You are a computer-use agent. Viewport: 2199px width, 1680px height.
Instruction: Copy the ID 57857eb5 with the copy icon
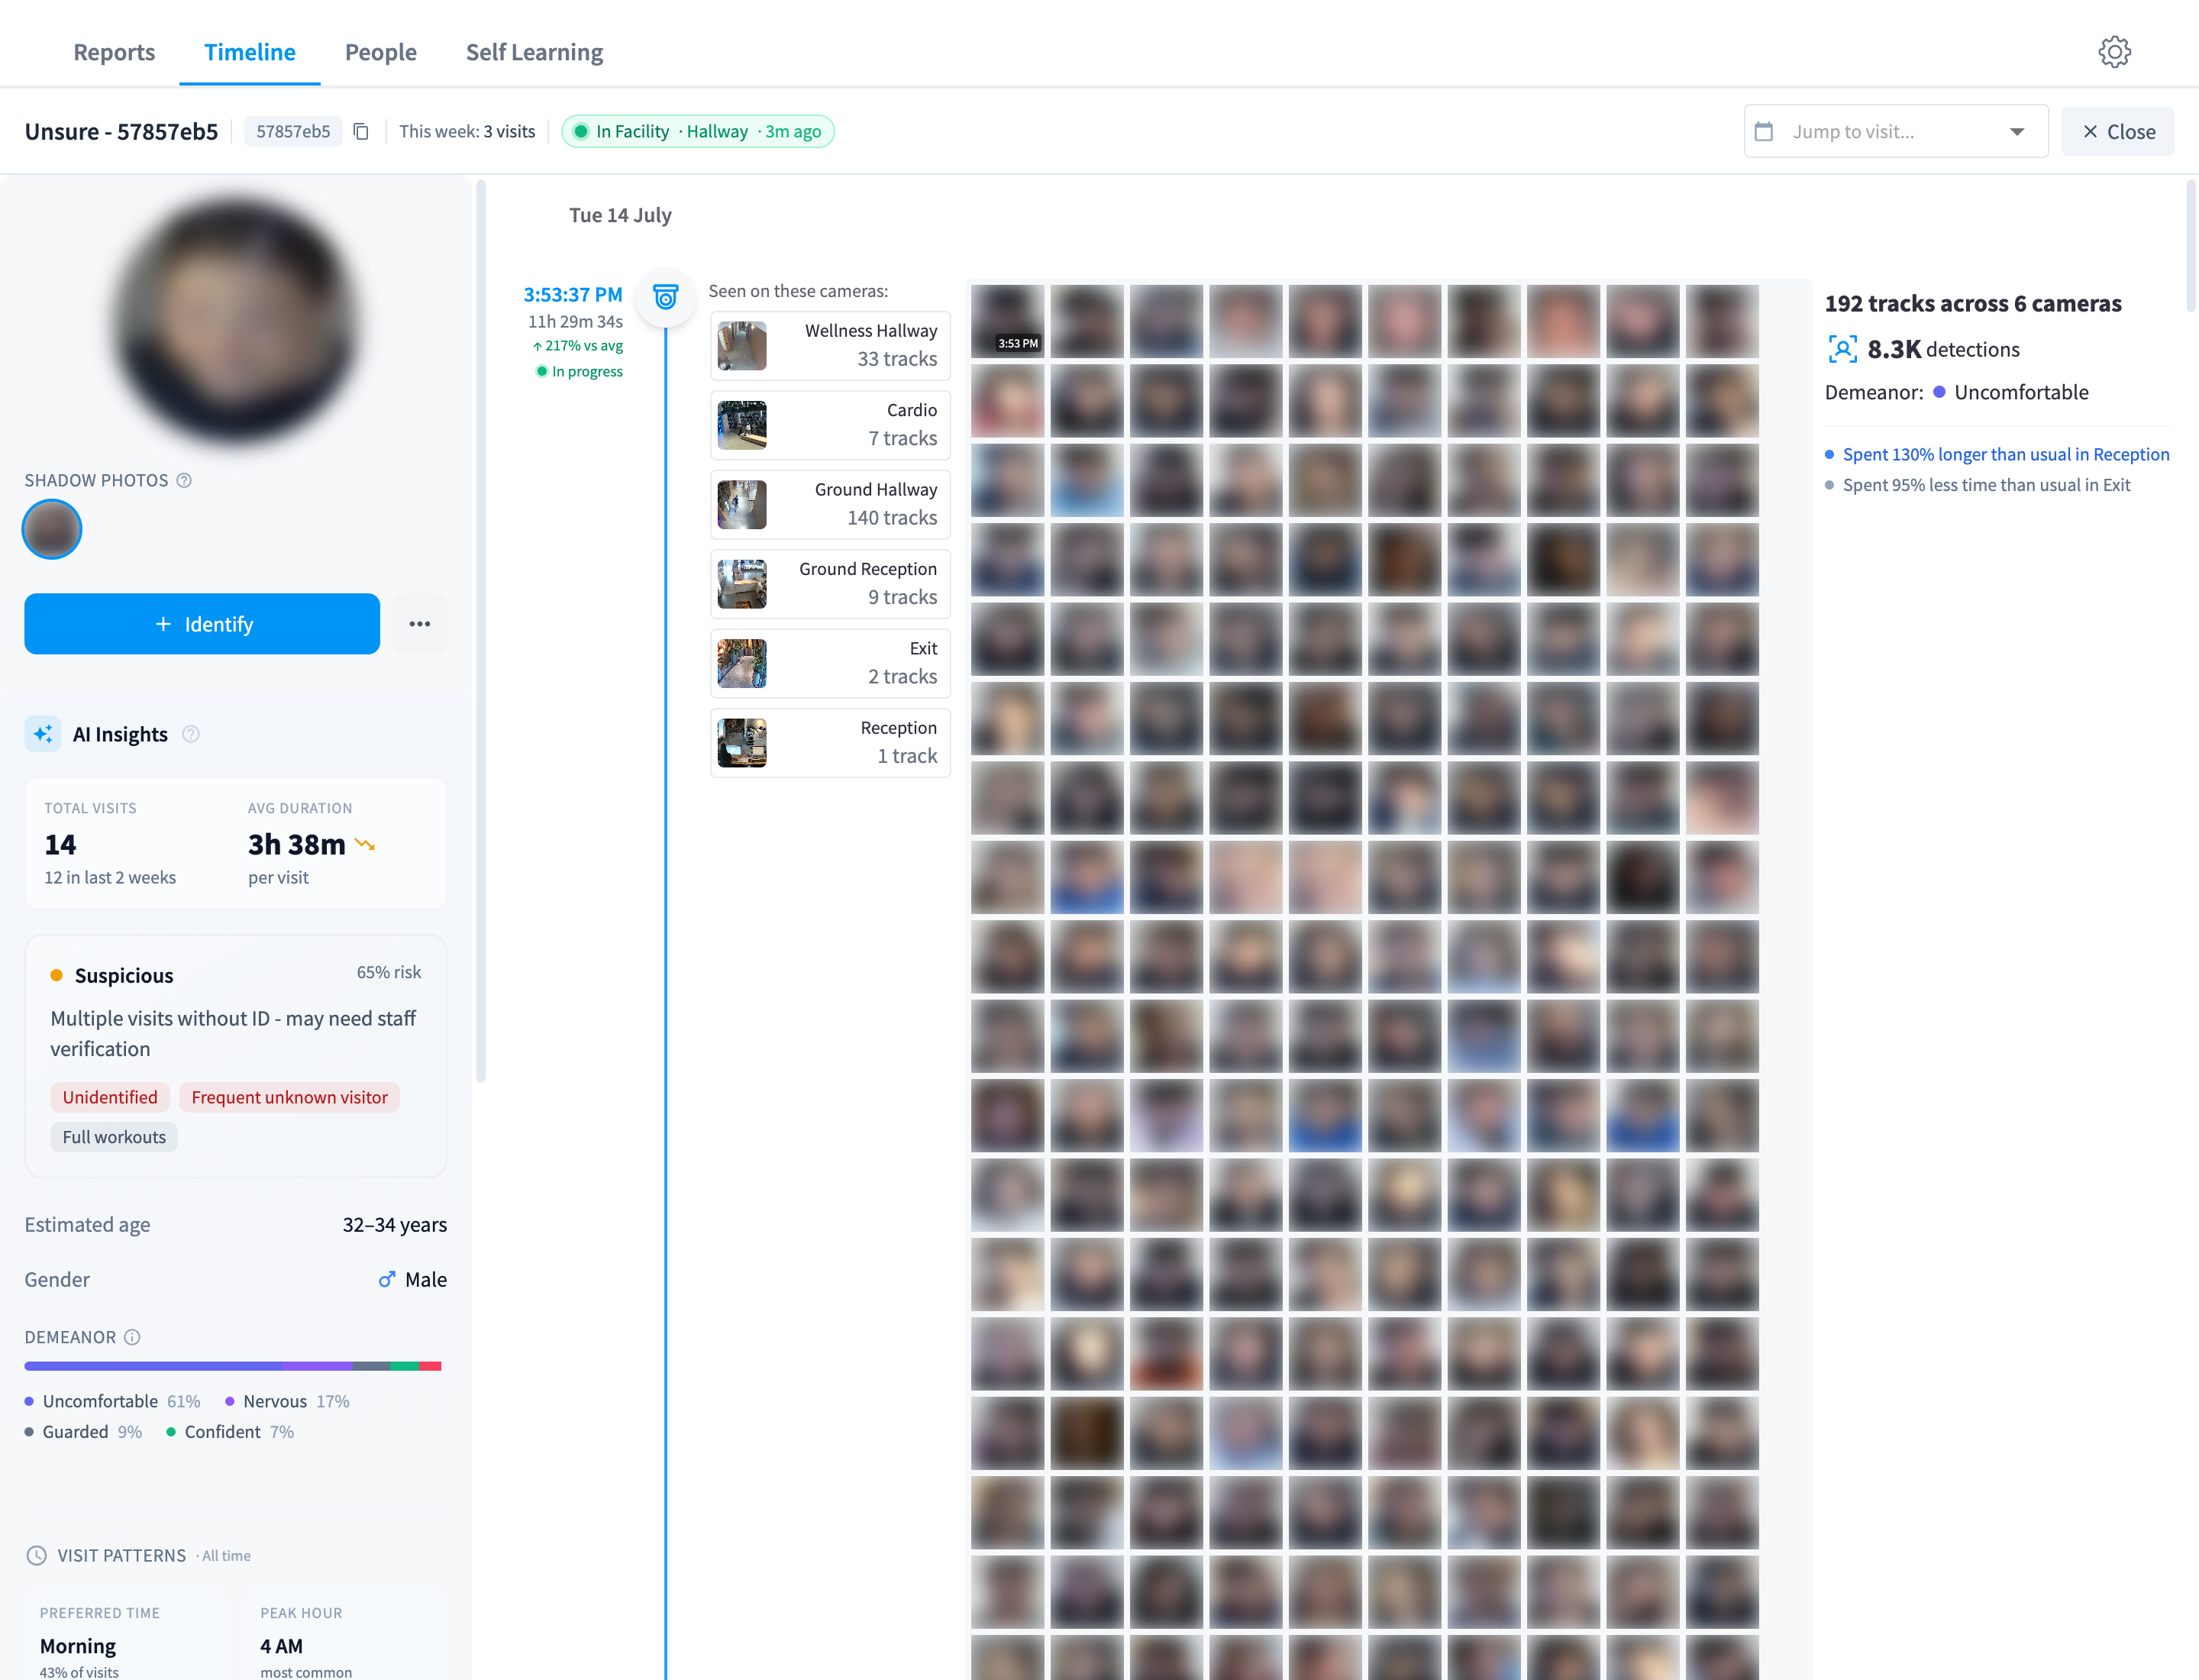361,132
